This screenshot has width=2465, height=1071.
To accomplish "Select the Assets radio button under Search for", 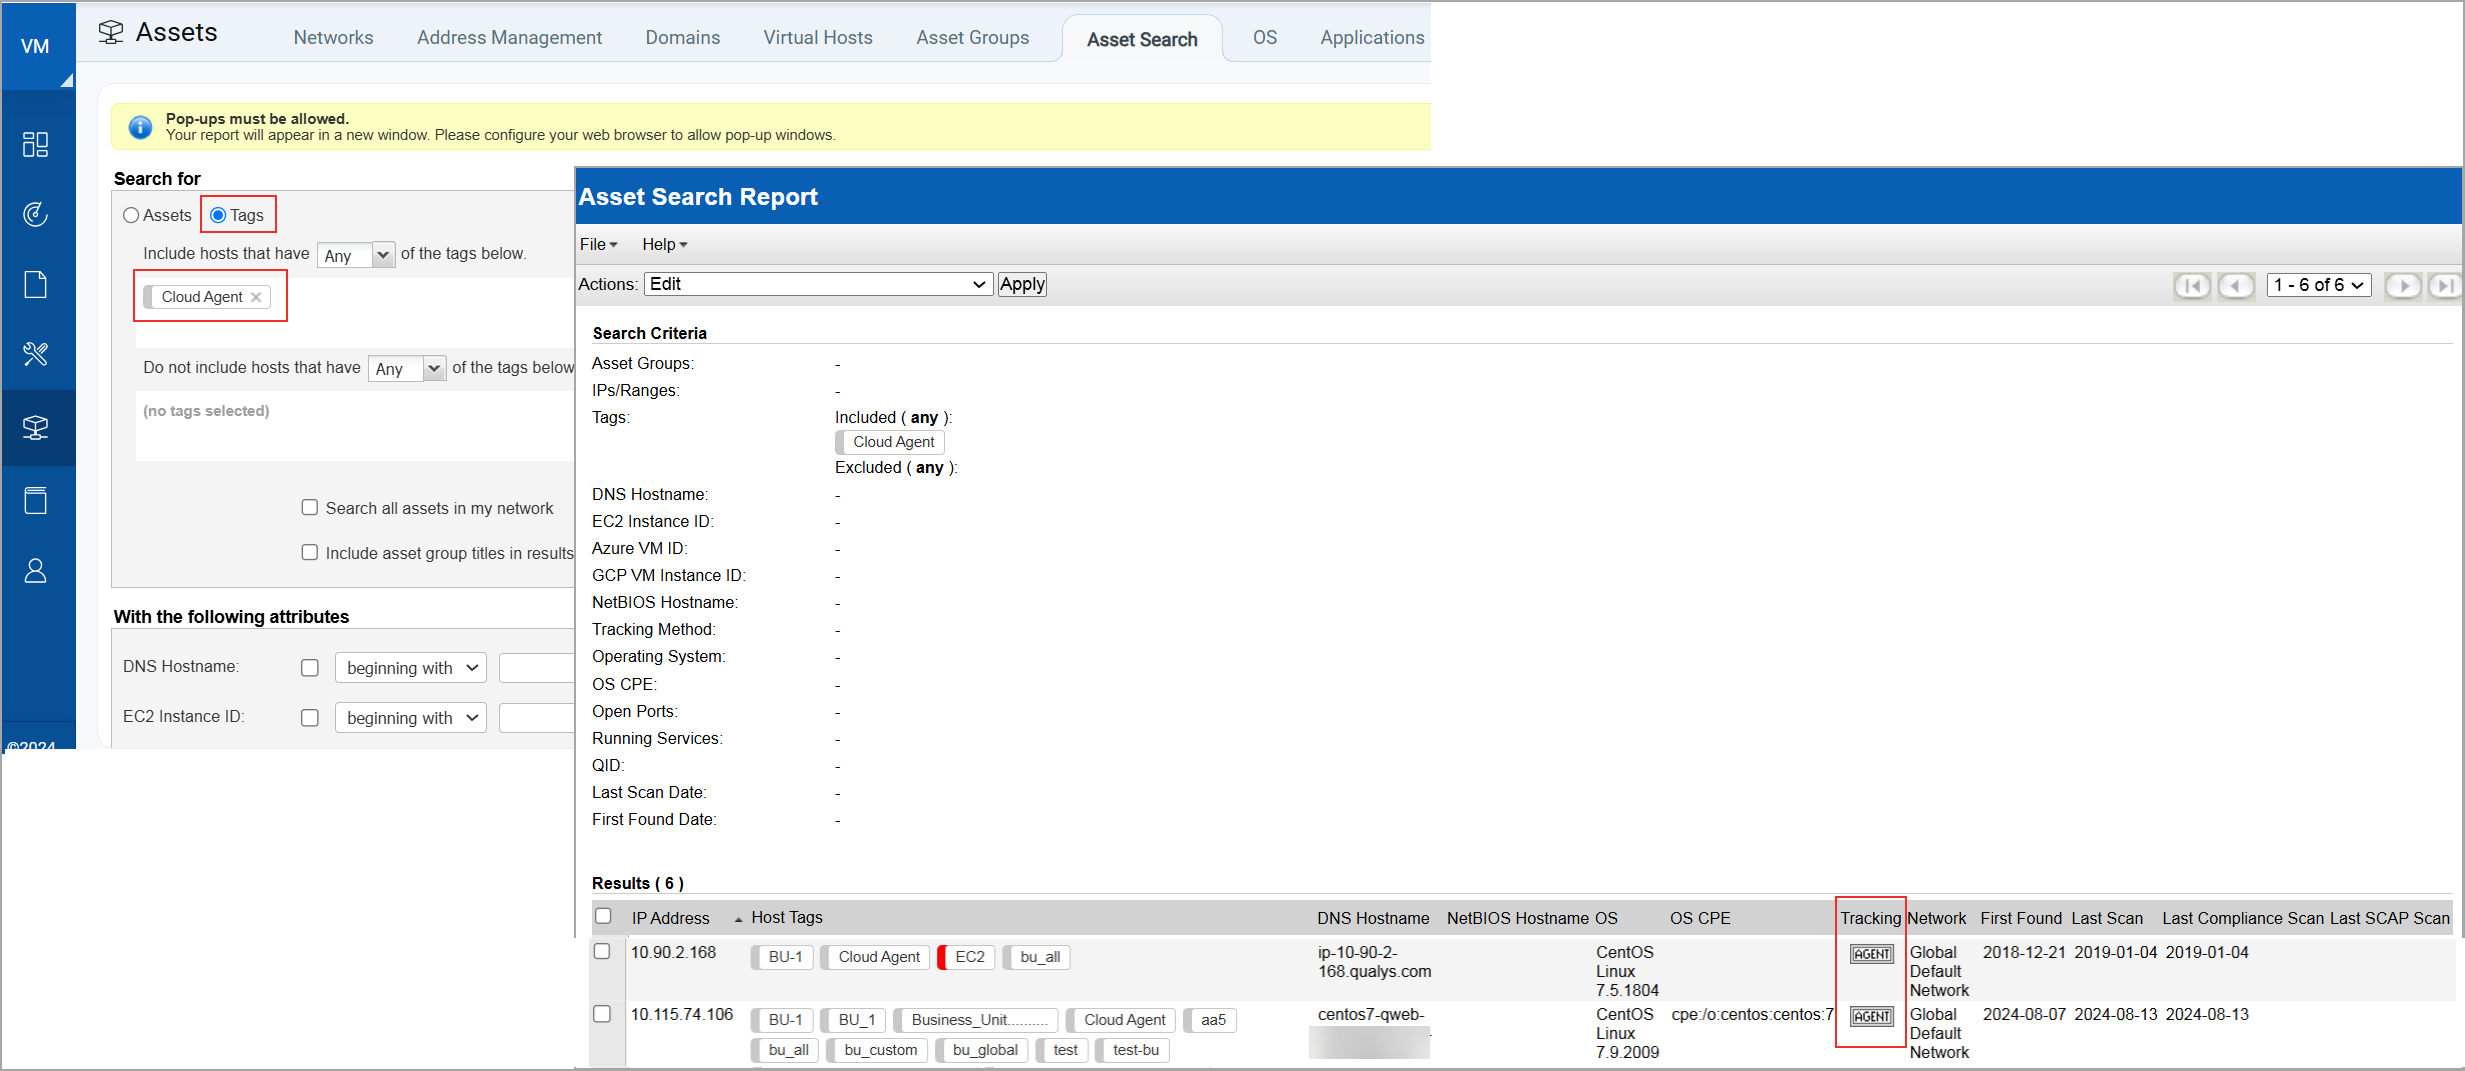I will pos(131,214).
